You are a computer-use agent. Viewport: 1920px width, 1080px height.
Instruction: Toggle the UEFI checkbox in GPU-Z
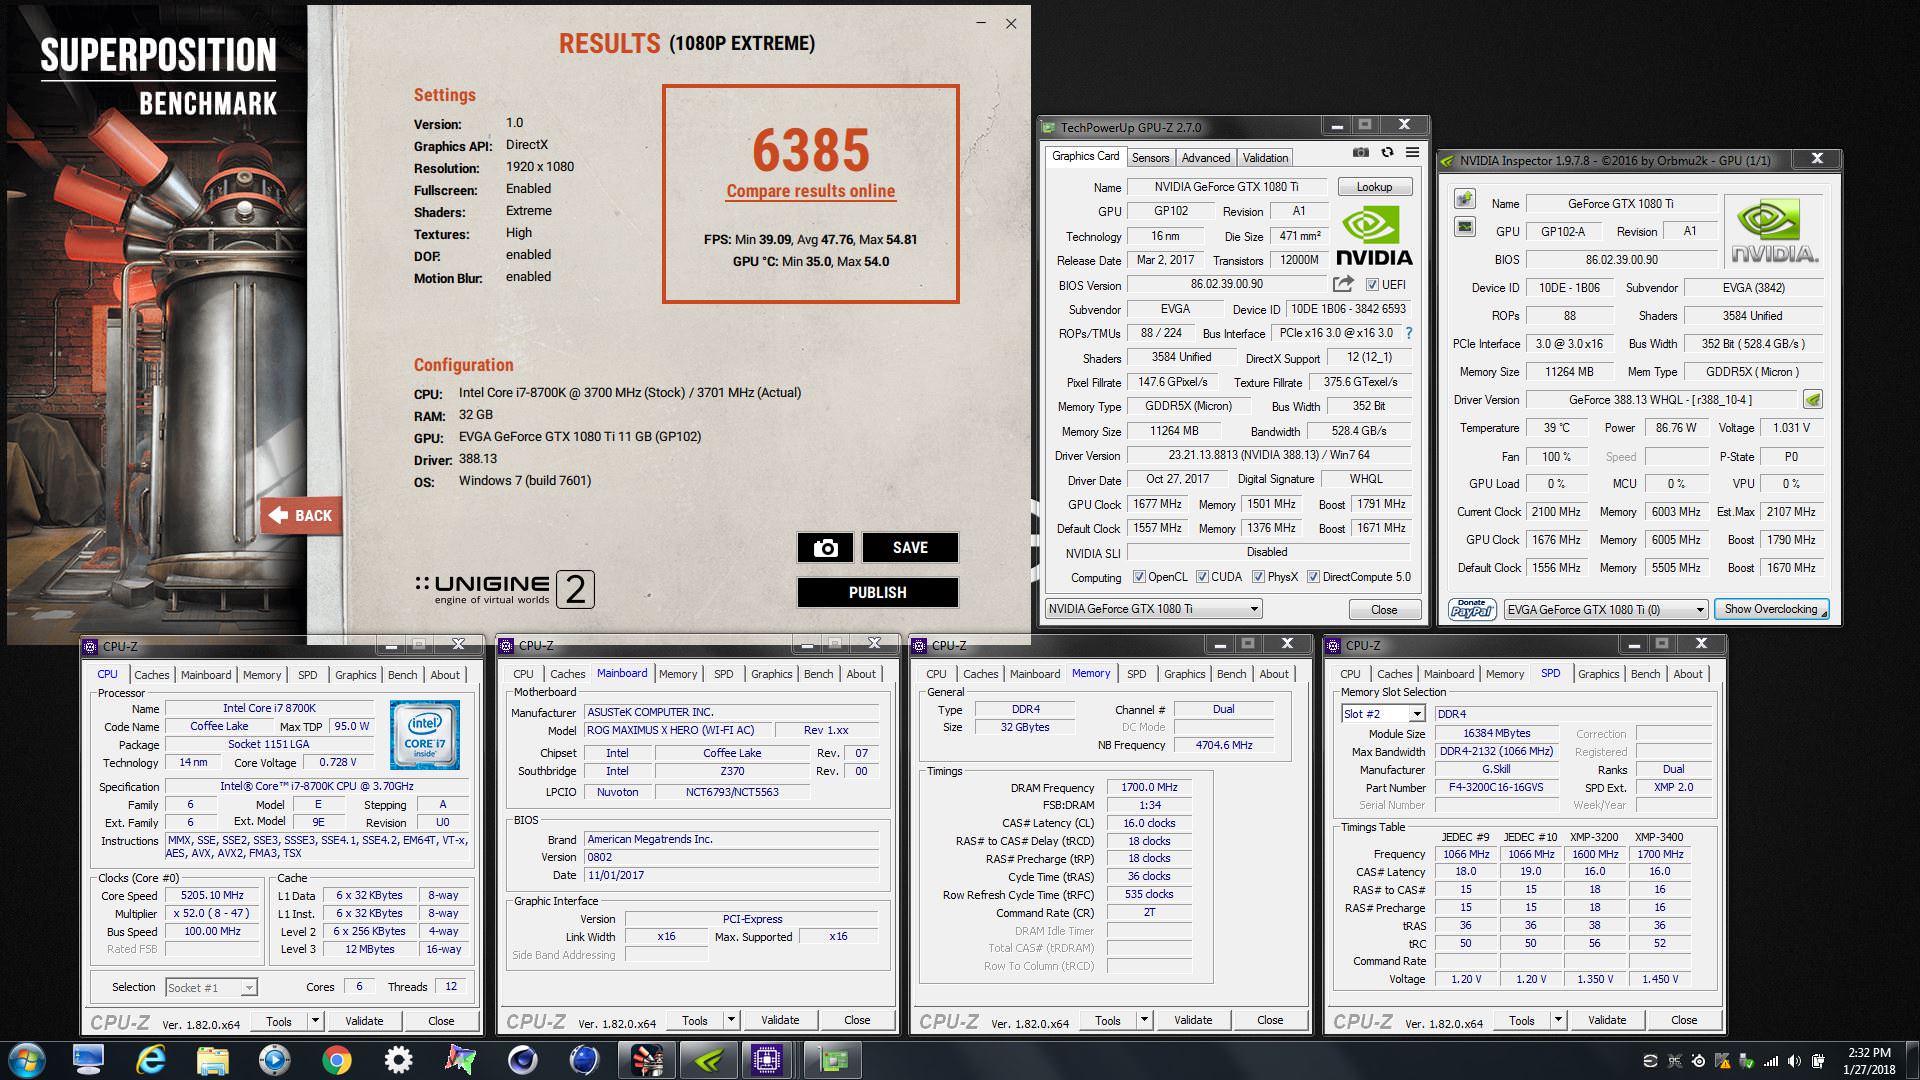click(x=1372, y=285)
